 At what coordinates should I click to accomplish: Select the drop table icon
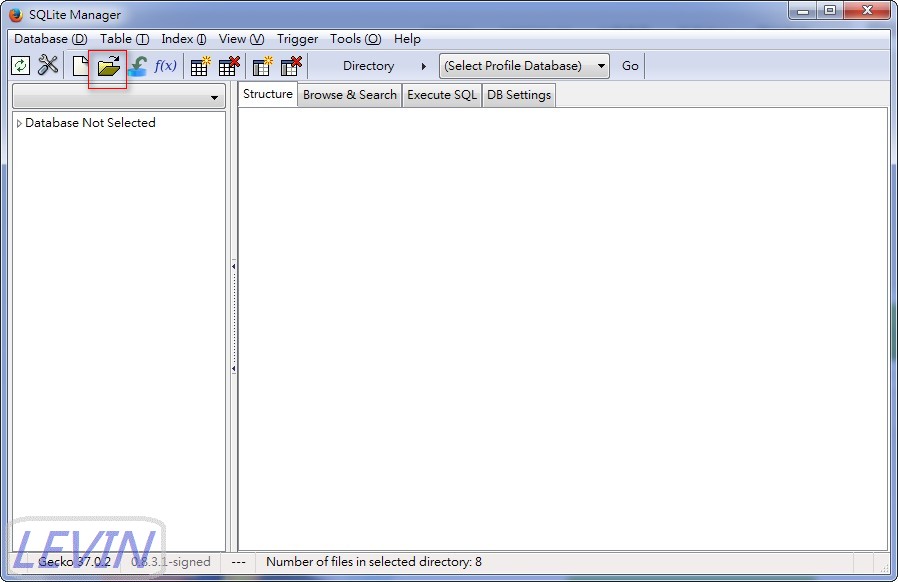(x=229, y=65)
